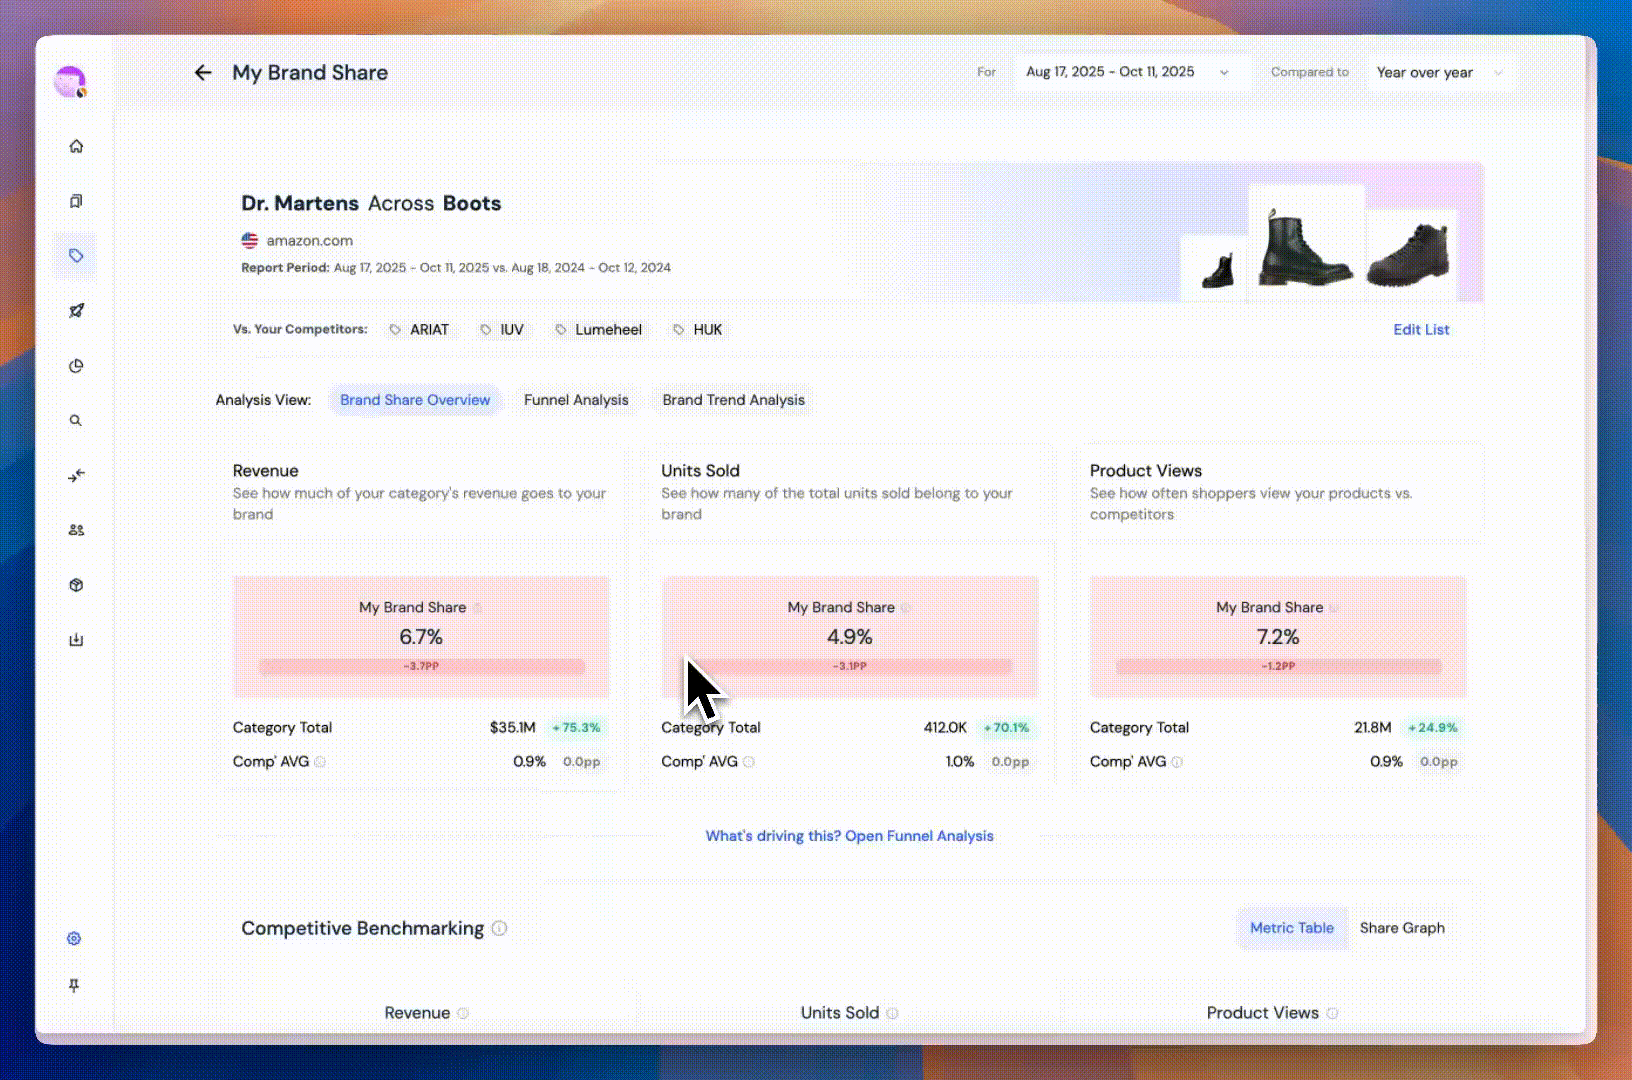
Task: Open the search magnifier sidebar icon
Action: pyautogui.click(x=76, y=421)
